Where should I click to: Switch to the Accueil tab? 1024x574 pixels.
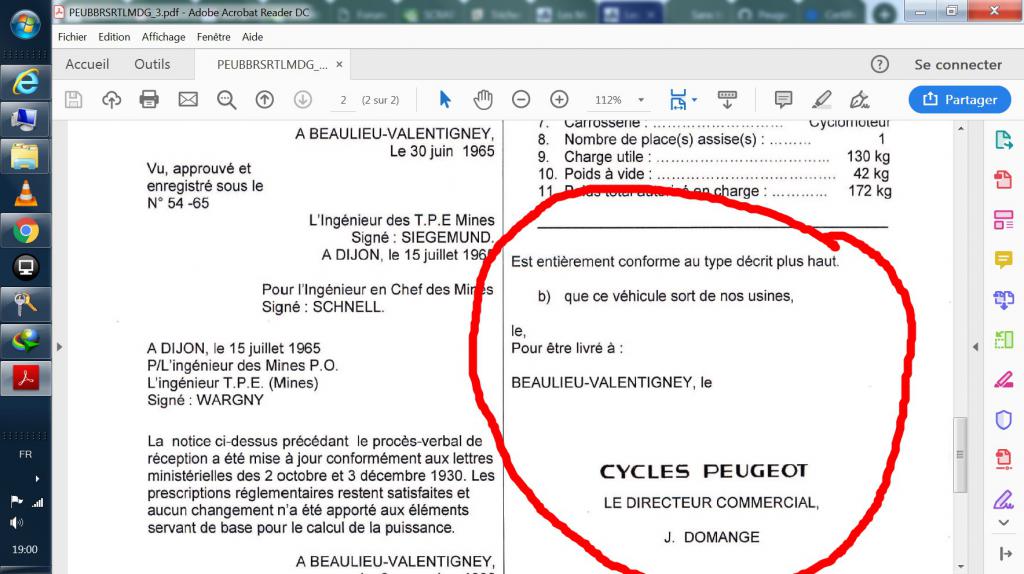click(x=87, y=64)
